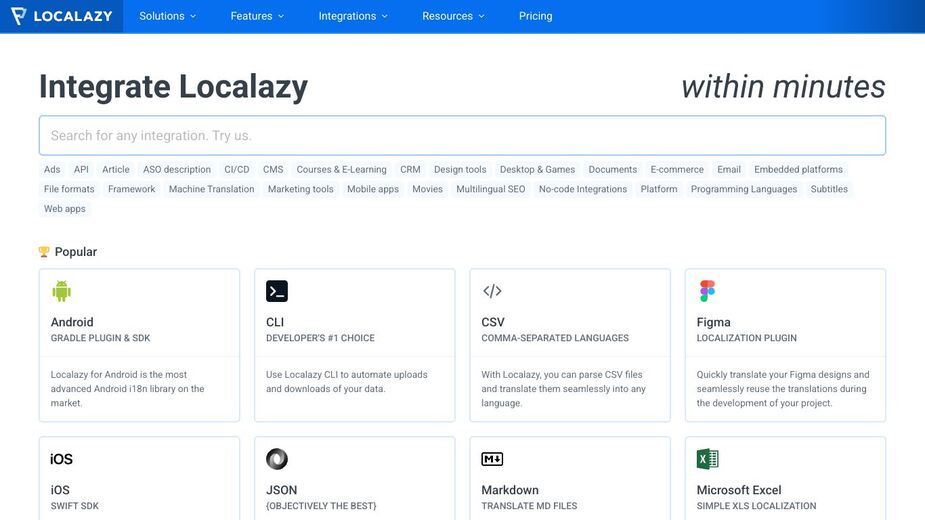This screenshot has height=520, width=925.
Task: Filter by Platform tag
Action: (659, 189)
